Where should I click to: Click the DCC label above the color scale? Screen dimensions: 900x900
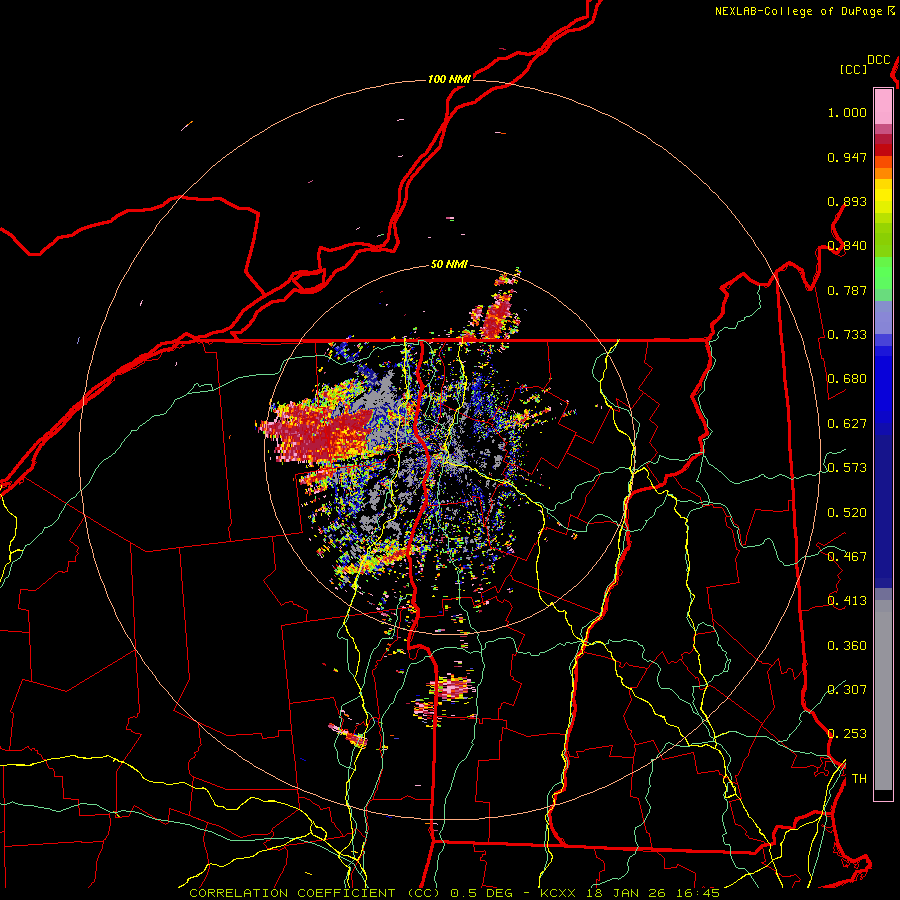(879, 60)
